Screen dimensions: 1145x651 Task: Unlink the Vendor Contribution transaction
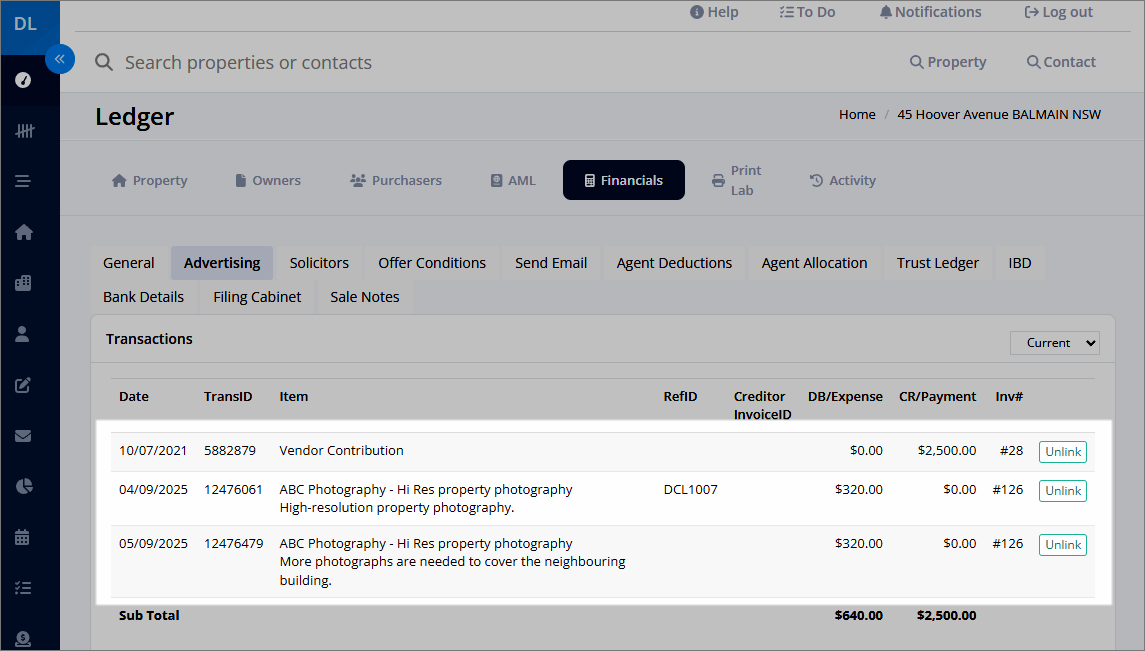click(x=1062, y=452)
